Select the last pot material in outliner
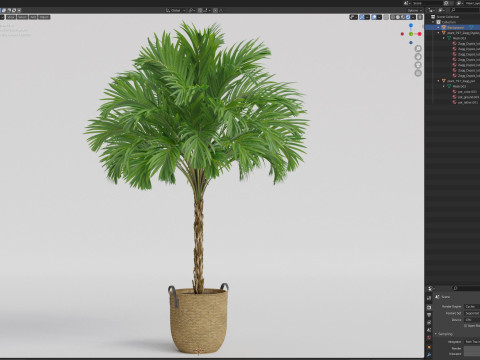Viewport: 480px width, 360px height. 466,102
